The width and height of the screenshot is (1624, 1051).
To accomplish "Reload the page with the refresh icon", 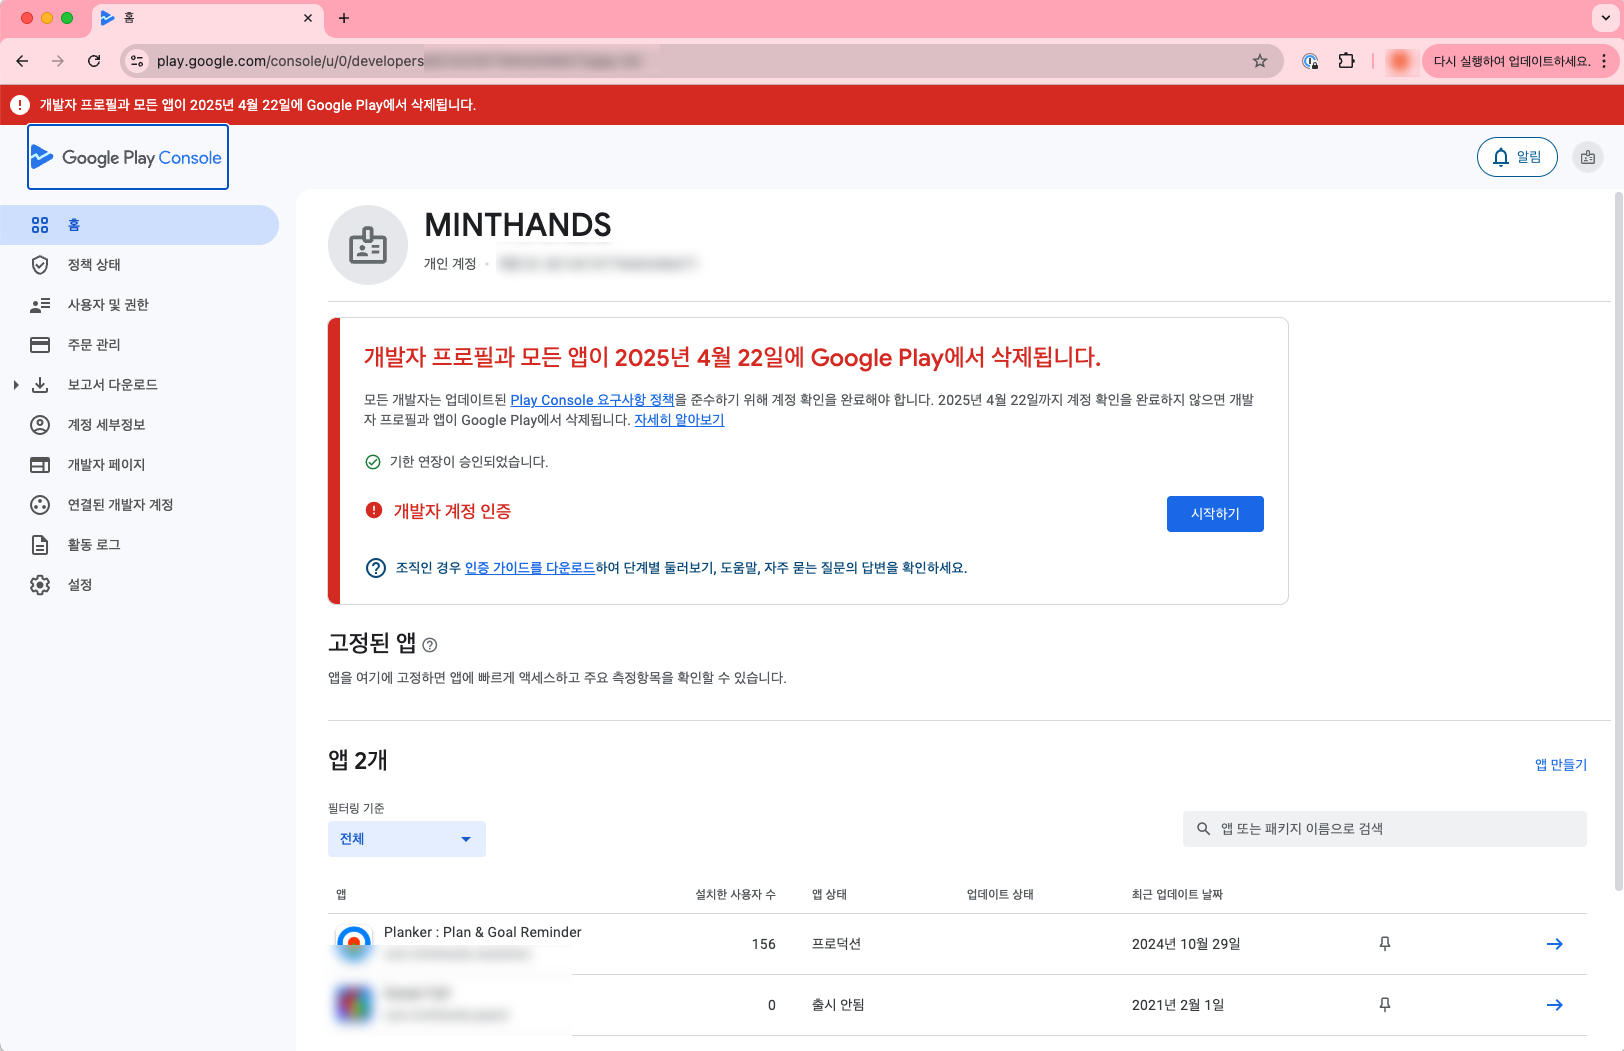I will point(94,61).
